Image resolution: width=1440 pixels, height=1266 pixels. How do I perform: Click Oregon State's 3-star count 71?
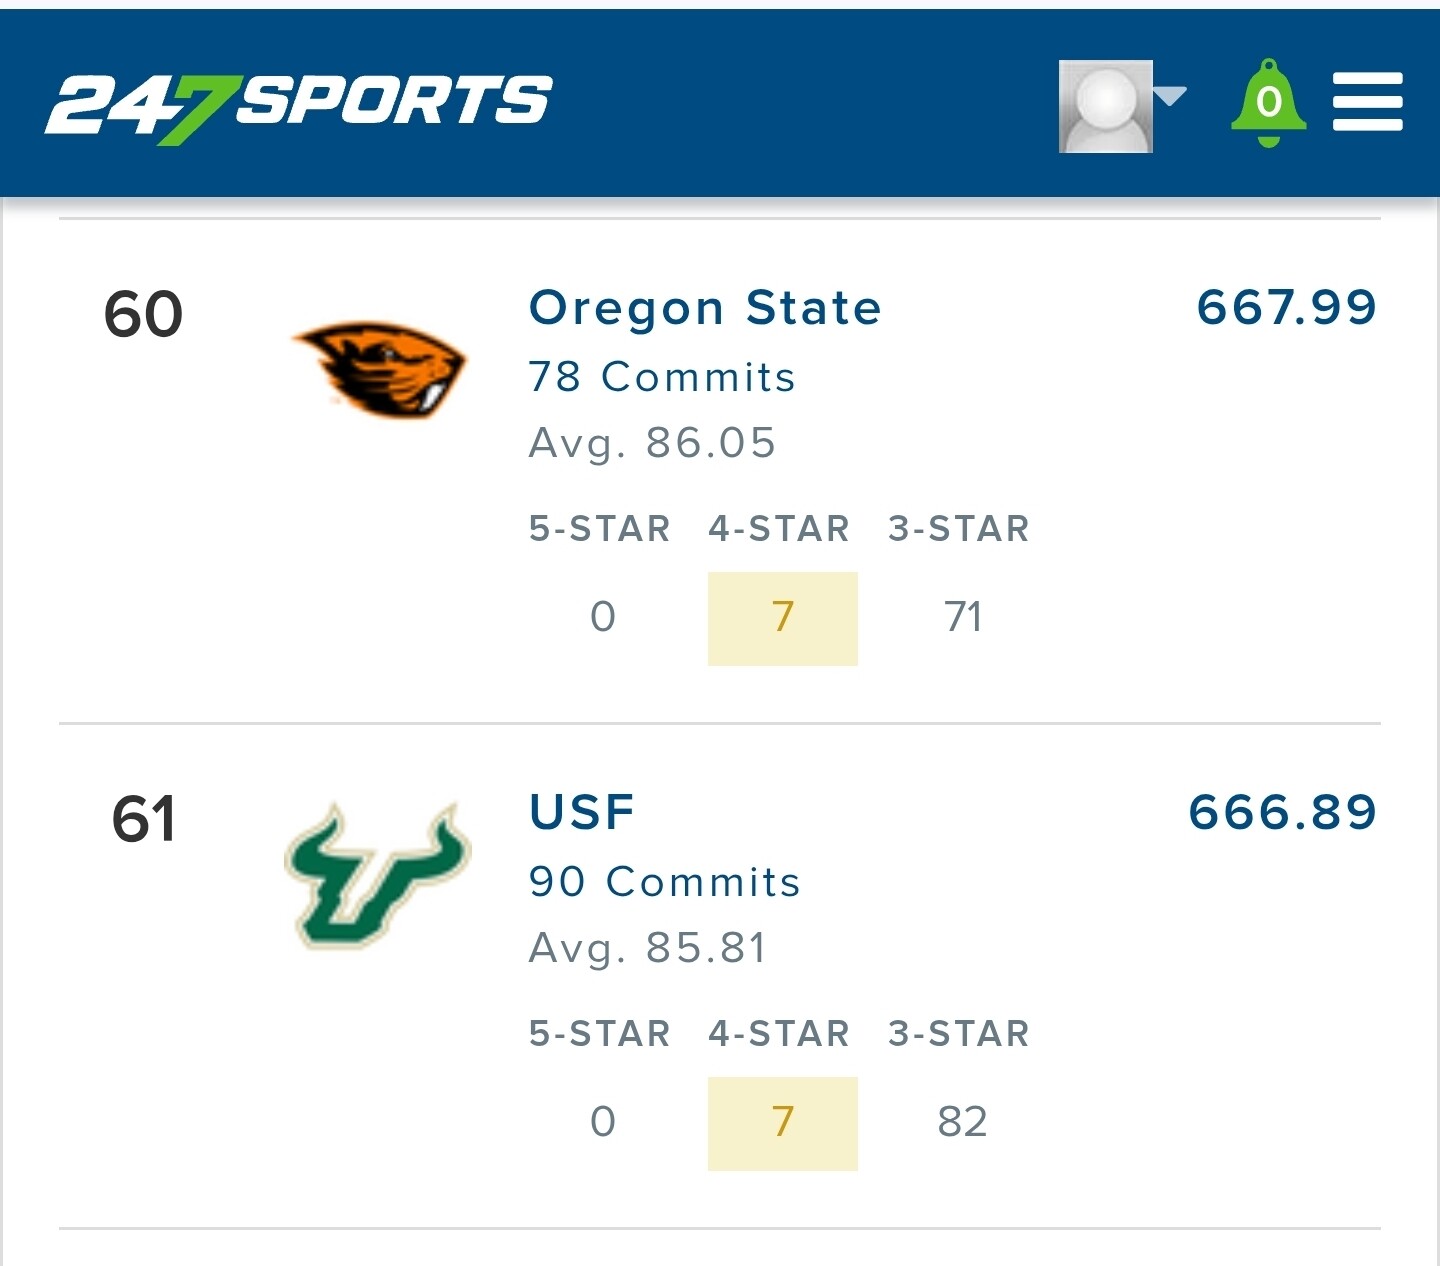coord(963,617)
